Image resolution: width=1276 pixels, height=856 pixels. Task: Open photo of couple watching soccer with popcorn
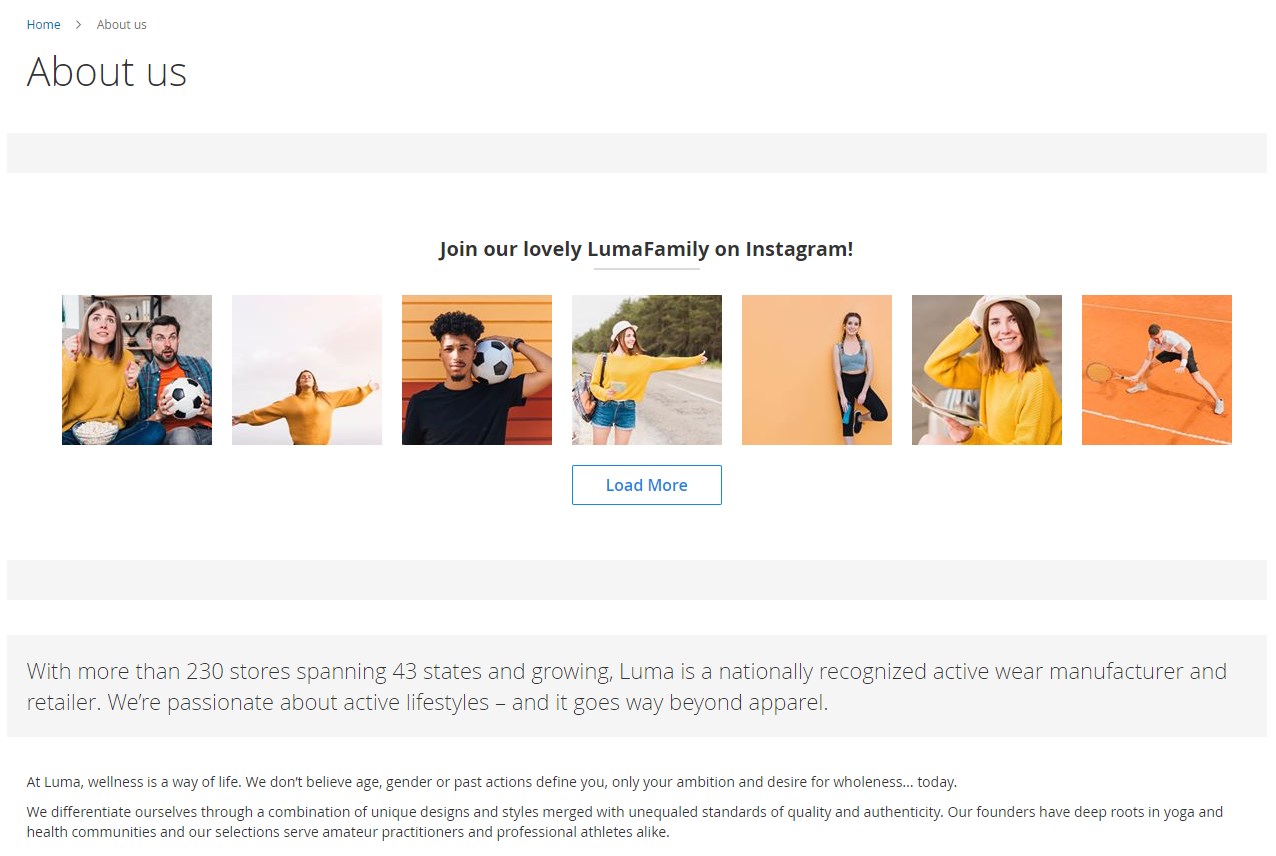pos(137,370)
